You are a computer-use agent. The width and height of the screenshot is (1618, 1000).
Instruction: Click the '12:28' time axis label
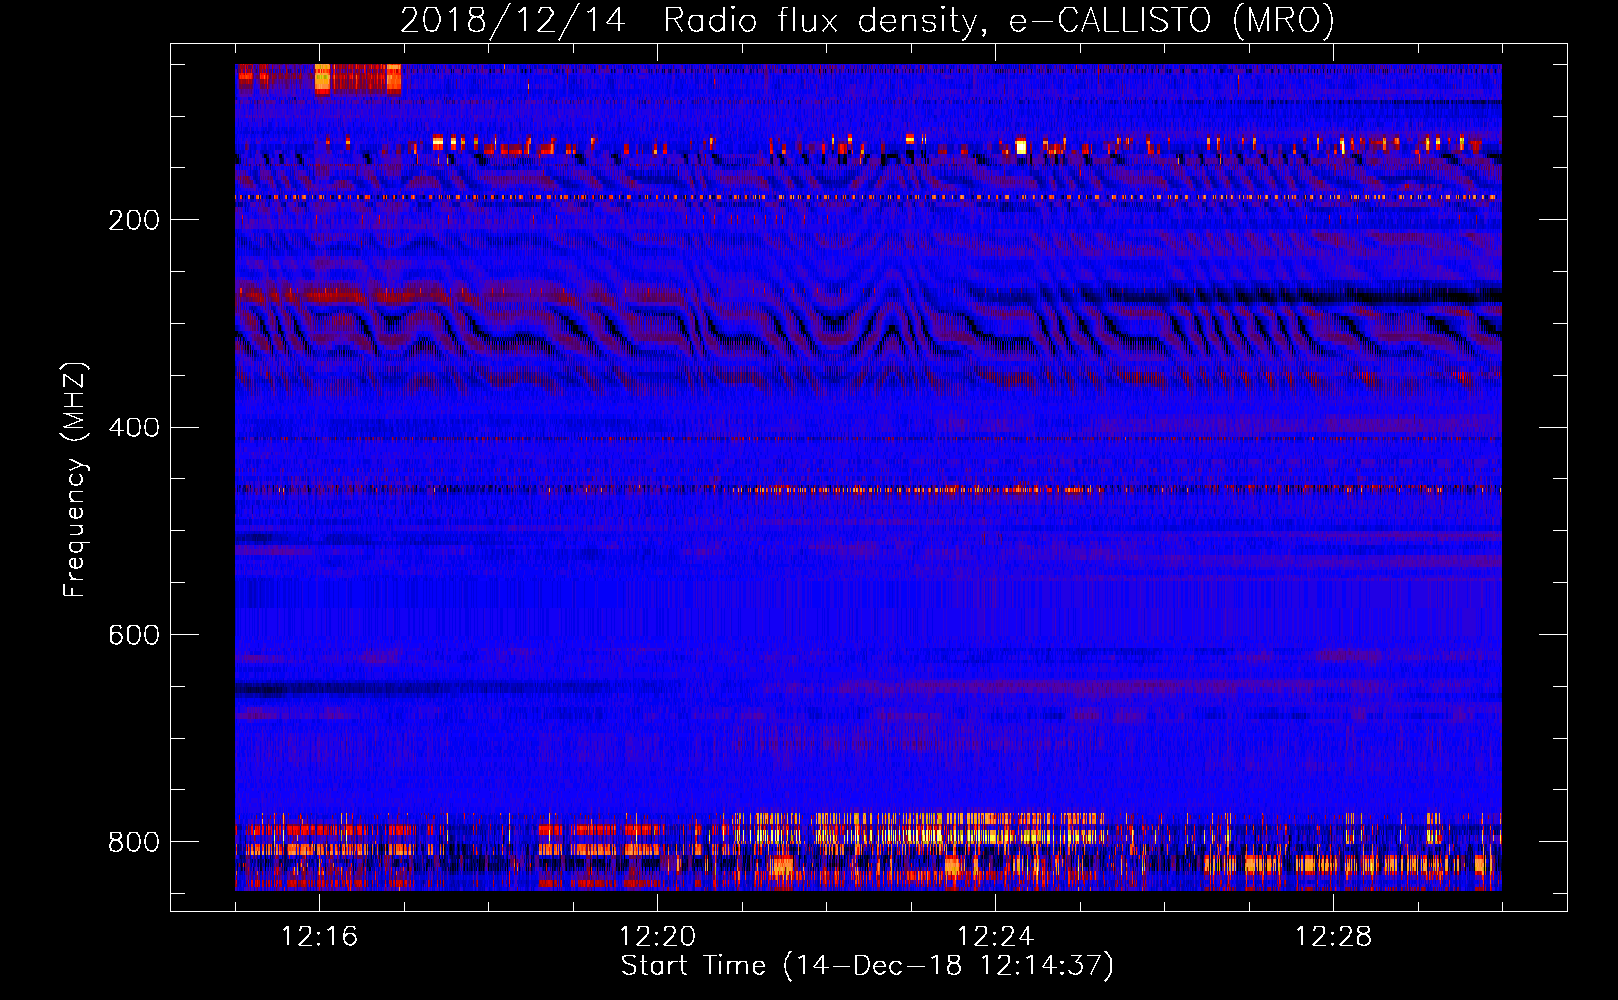(x=1333, y=937)
